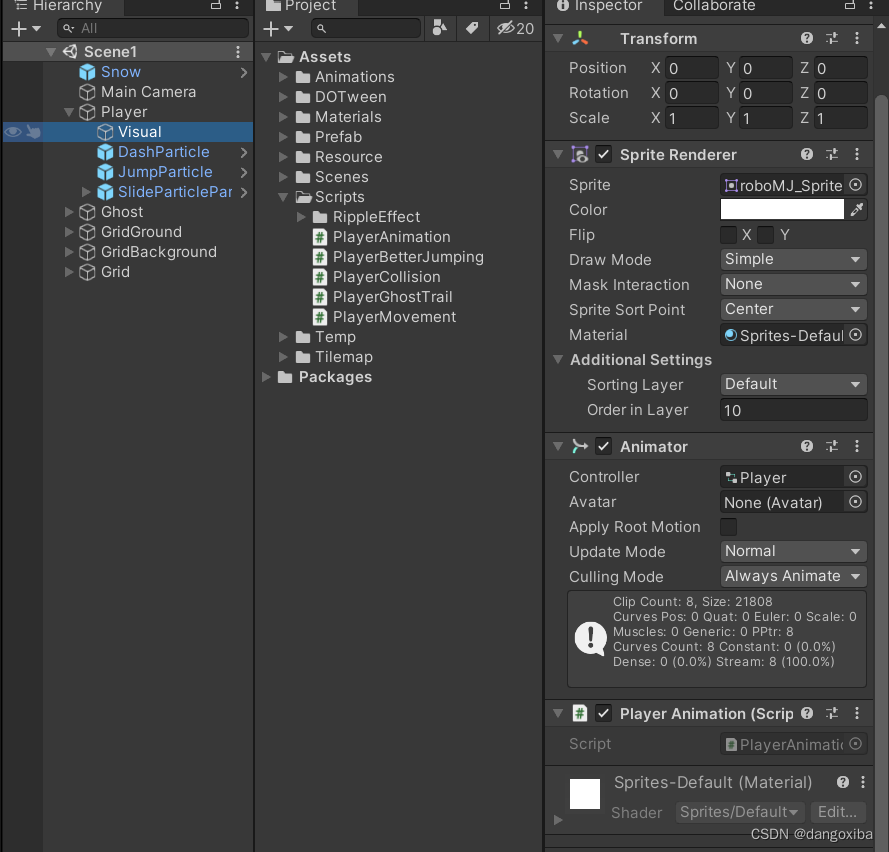This screenshot has width=889, height=852.
Task: Open Animator preset icon
Action: (x=832, y=446)
